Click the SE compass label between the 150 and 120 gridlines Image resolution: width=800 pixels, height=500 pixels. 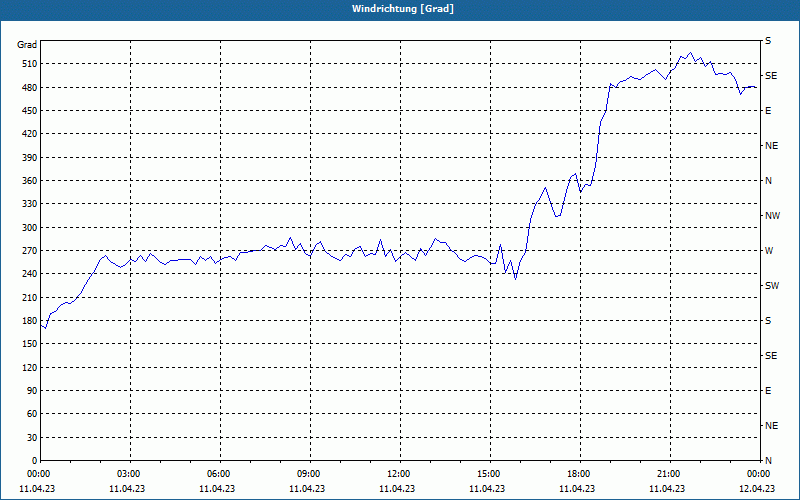tap(771, 356)
